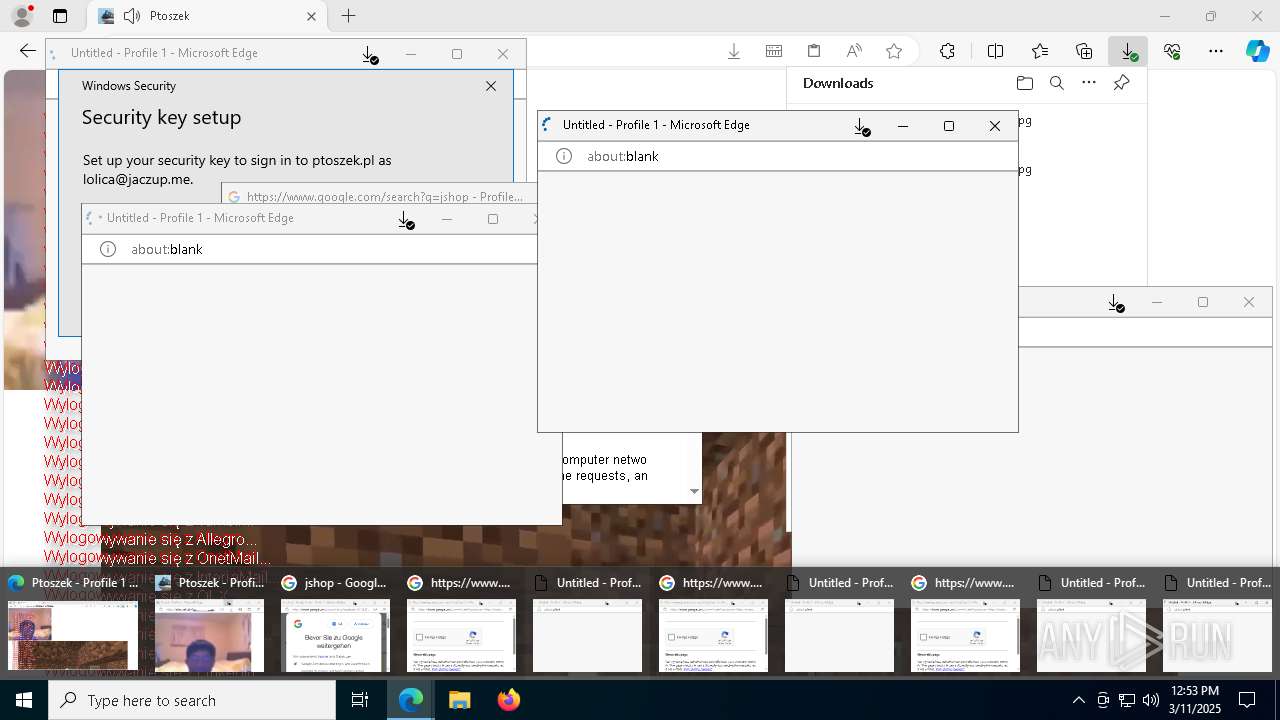
Task: Click the address bar download arrow icon
Action: (734, 51)
